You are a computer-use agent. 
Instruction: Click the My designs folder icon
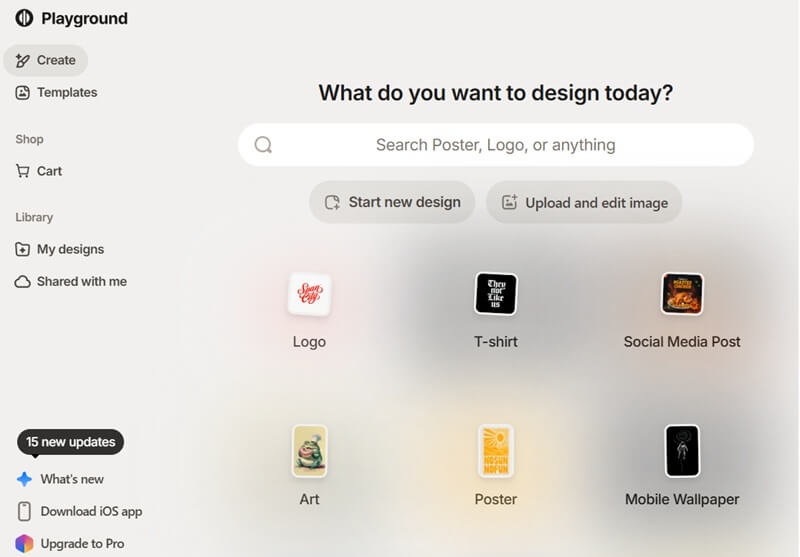point(23,249)
